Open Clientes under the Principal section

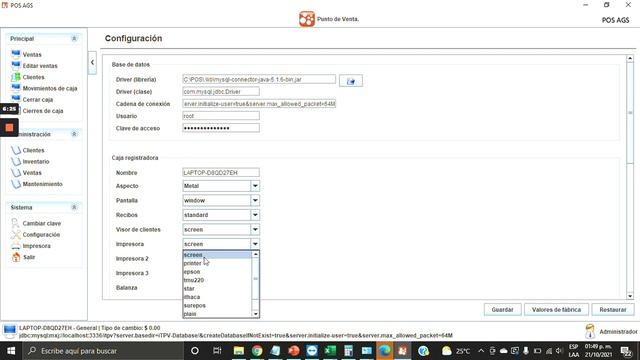point(33,77)
